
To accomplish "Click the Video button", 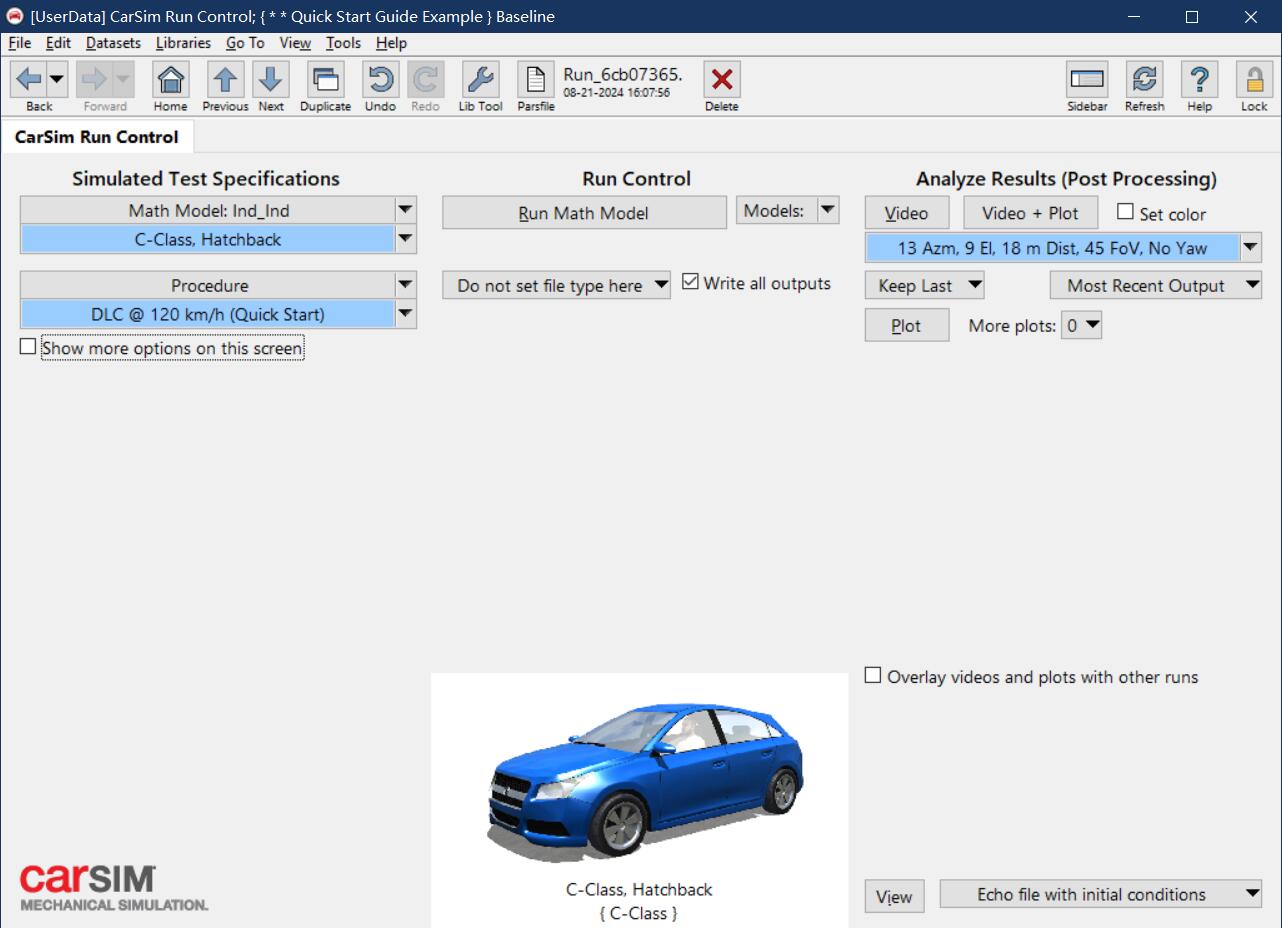I will click(906, 213).
